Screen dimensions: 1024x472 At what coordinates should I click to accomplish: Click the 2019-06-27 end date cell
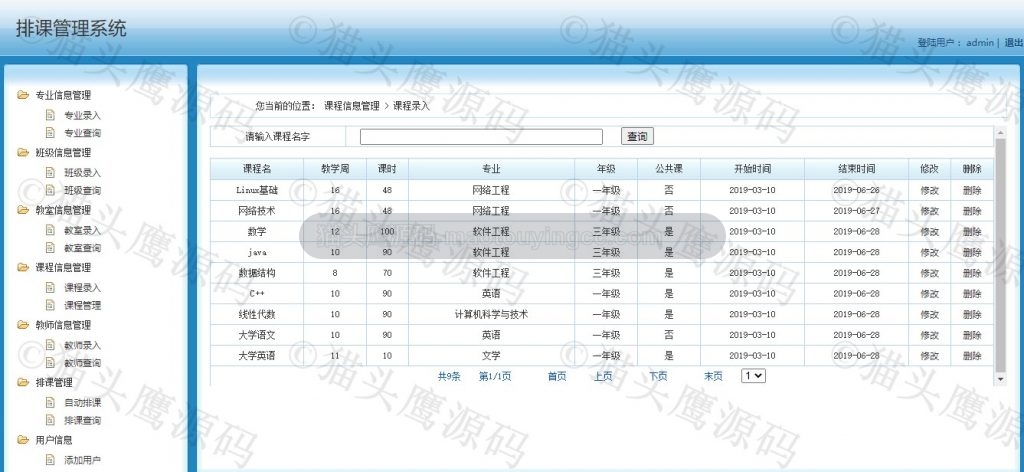coord(856,212)
